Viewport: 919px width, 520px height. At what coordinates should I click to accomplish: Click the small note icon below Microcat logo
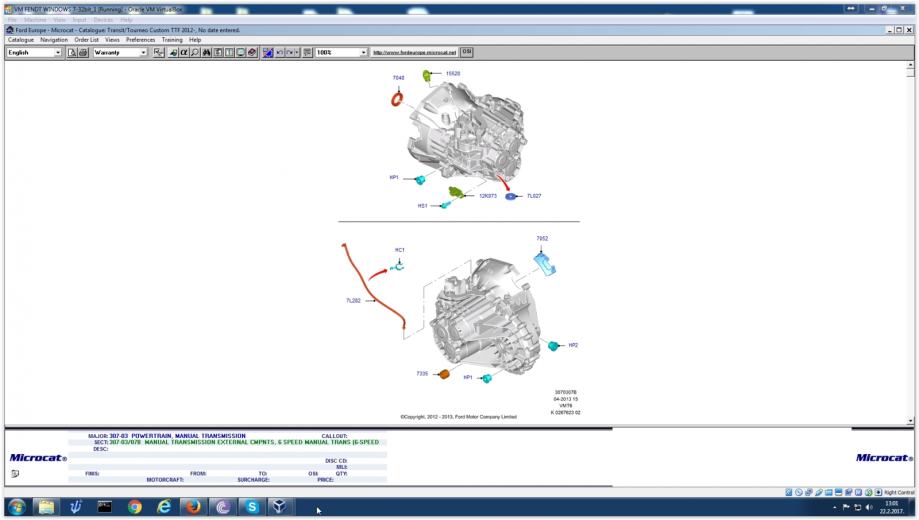click(x=15, y=474)
